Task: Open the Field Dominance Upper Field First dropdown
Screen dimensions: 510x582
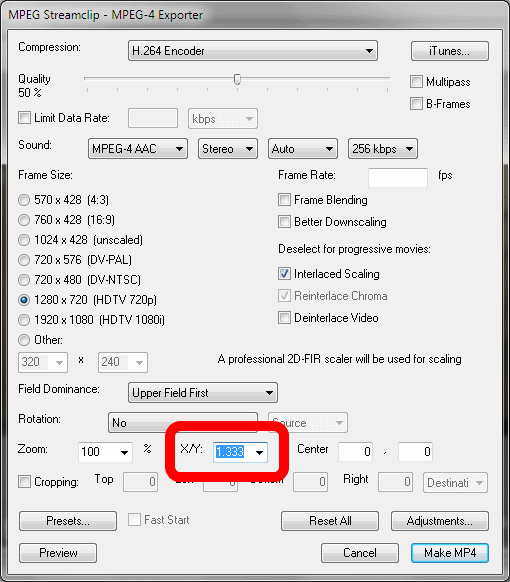Action: pyautogui.click(x=203, y=393)
